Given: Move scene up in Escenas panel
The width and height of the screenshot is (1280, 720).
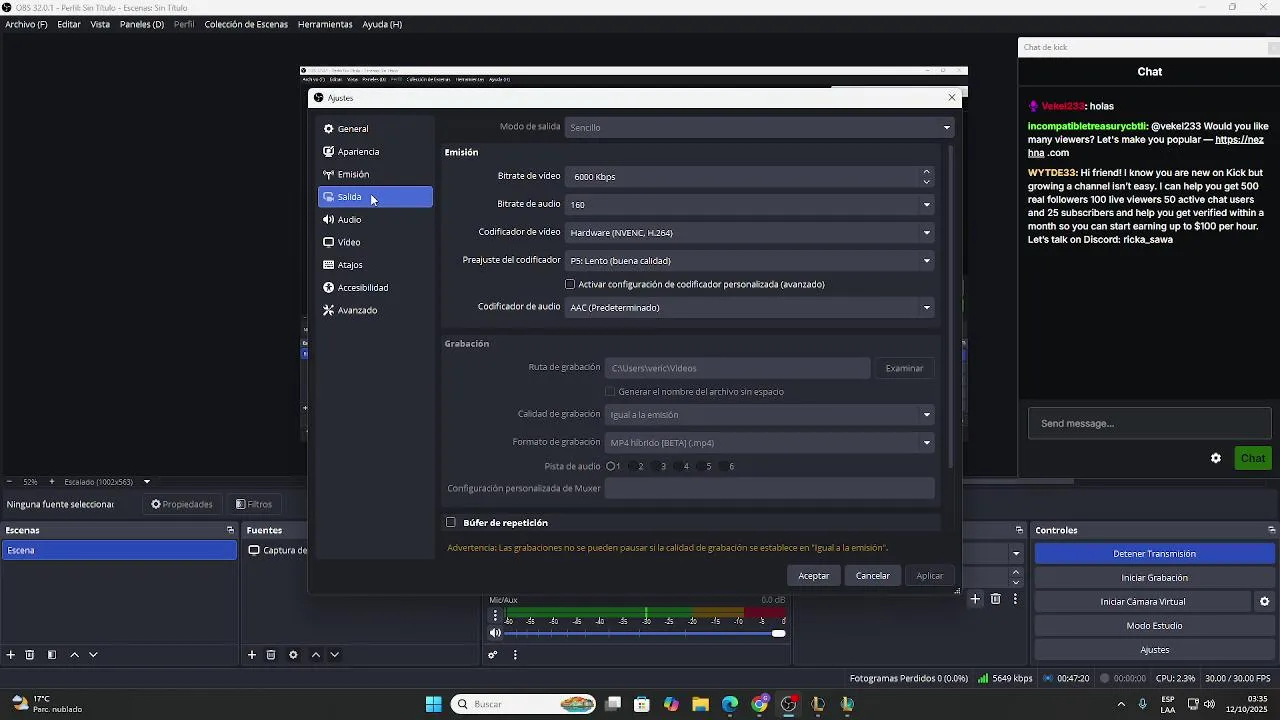Looking at the screenshot, I should tap(74, 655).
